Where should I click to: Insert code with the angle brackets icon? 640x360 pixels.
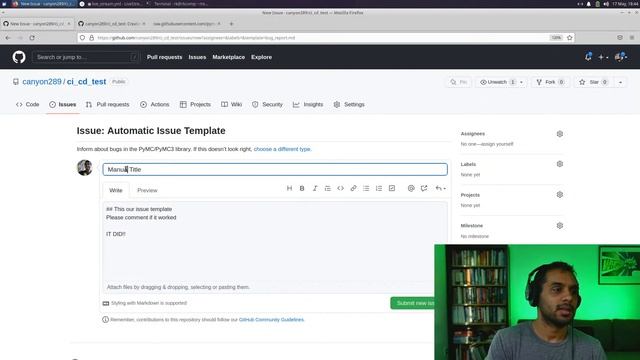tap(340, 188)
